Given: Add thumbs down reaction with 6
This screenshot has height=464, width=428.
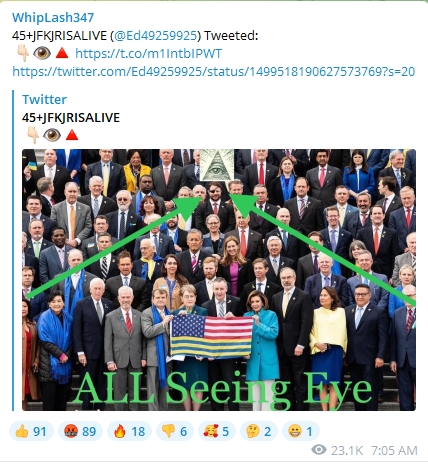Looking at the screenshot, I should (x=174, y=431).
